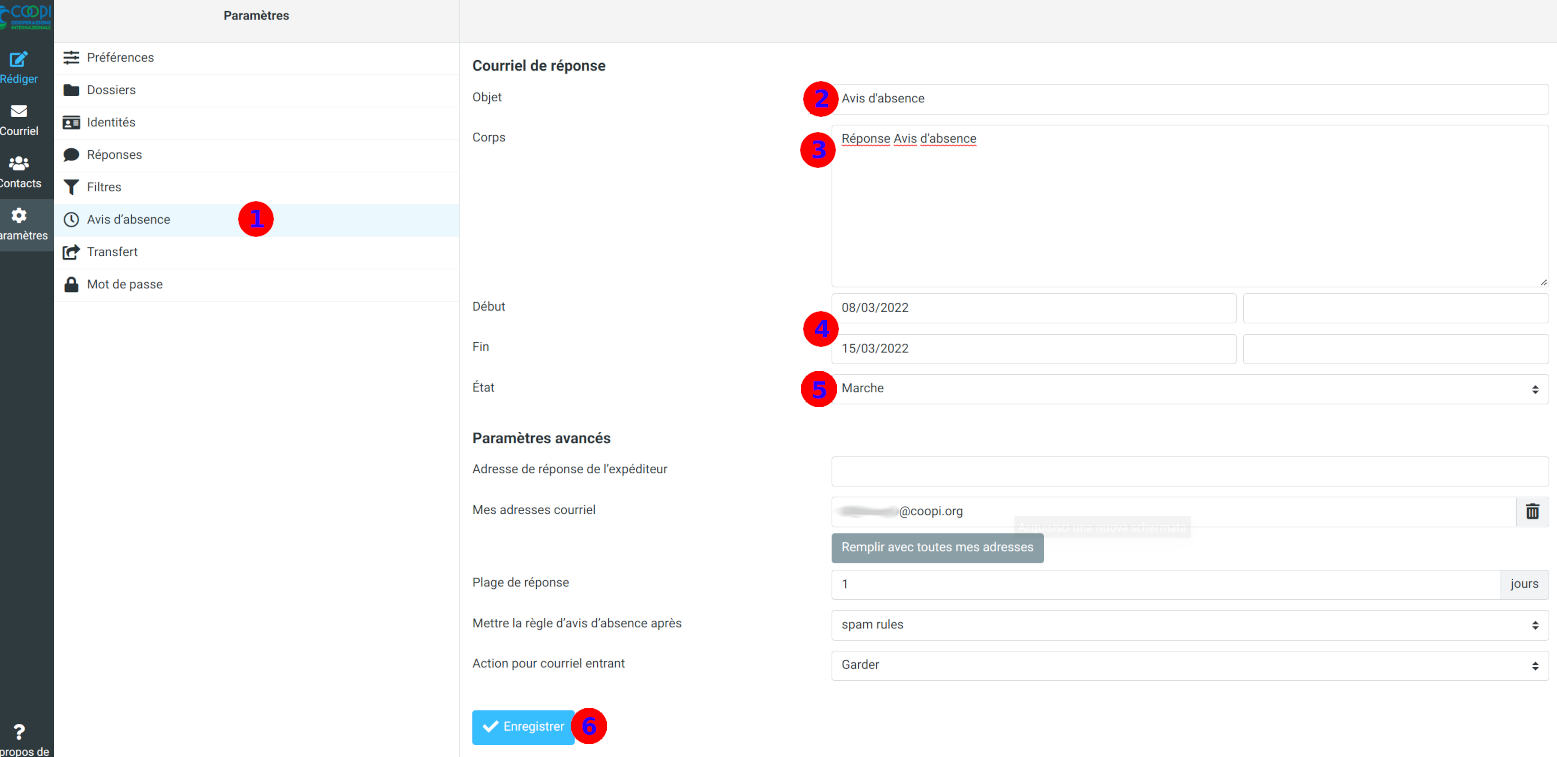The image size is (1557, 757).
Task: Click the Paramètres gear icon
Action: (19, 216)
